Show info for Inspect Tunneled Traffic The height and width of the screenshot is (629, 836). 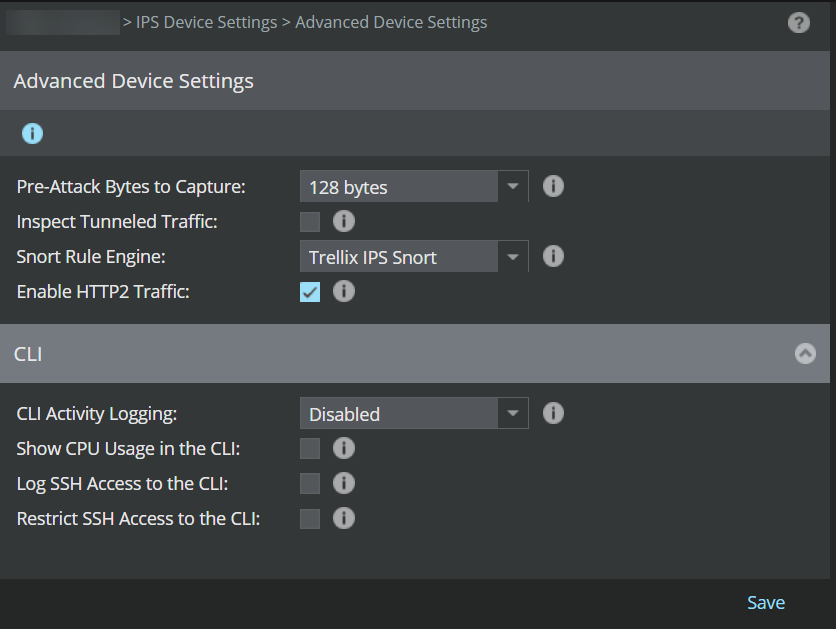[x=343, y=221]
